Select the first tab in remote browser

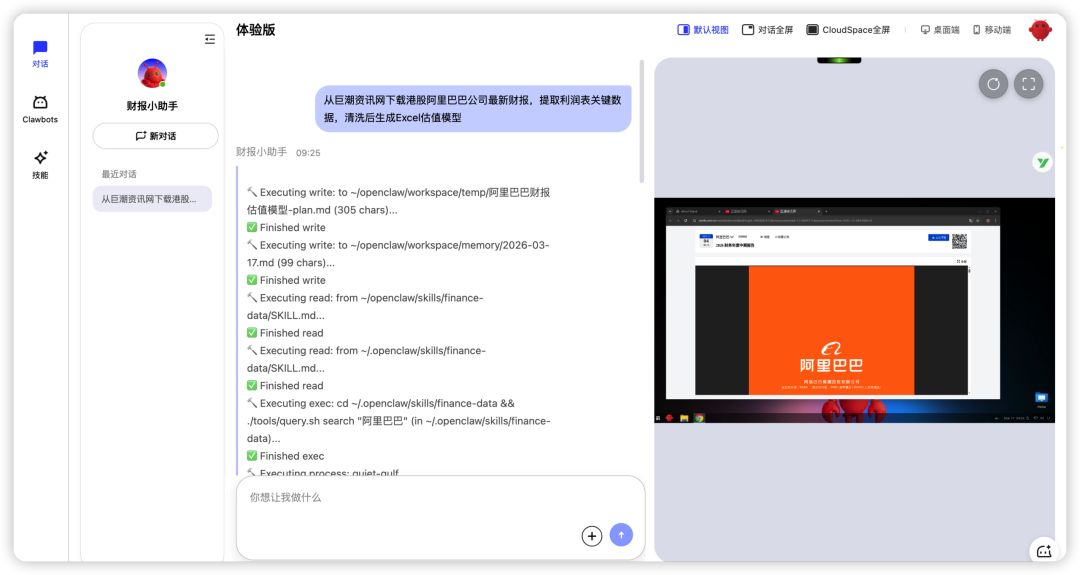[x=696, y=211]
